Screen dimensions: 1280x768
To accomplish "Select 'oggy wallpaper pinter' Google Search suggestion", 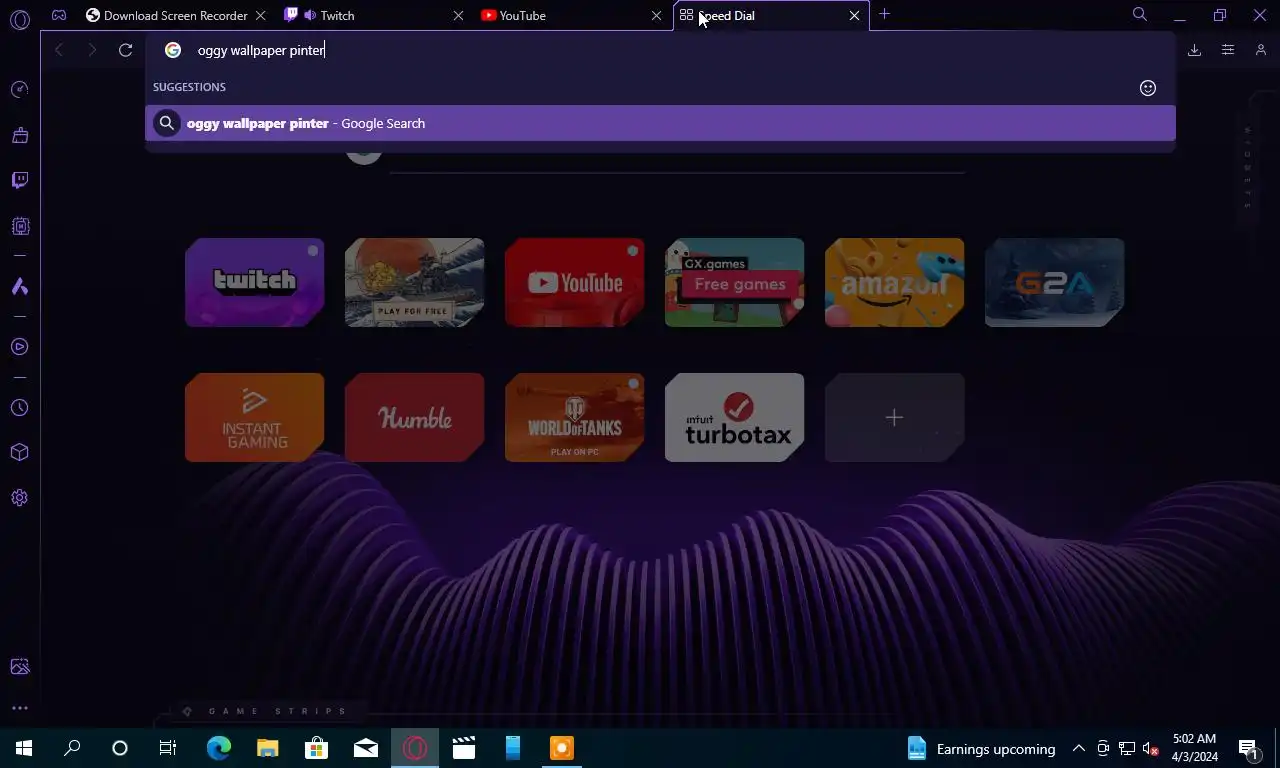I will pyautogui.click(x=660, y=123).
